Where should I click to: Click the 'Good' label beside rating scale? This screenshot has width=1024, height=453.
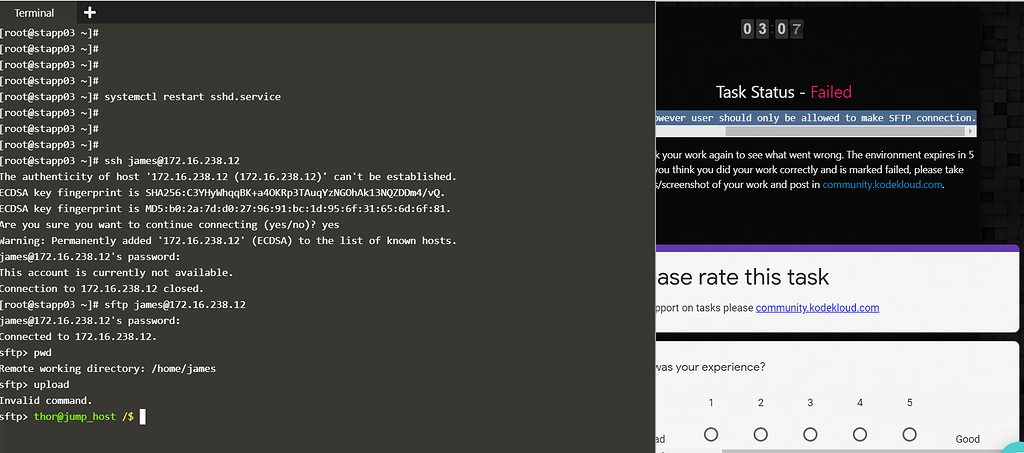coord(967,438)
